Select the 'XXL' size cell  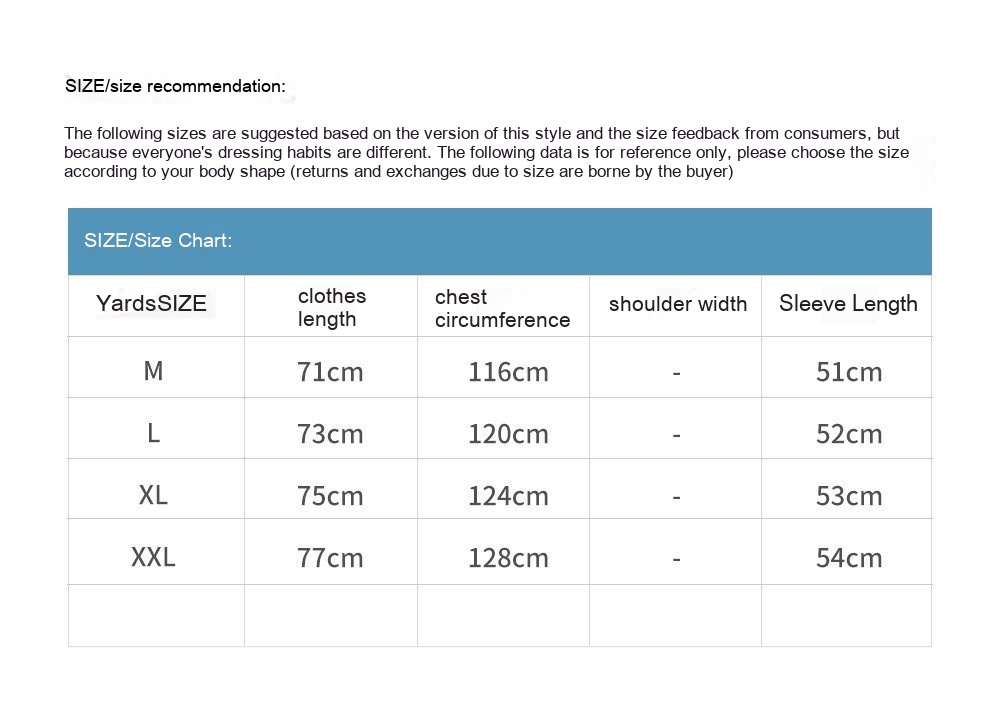[x=153, y=557]
